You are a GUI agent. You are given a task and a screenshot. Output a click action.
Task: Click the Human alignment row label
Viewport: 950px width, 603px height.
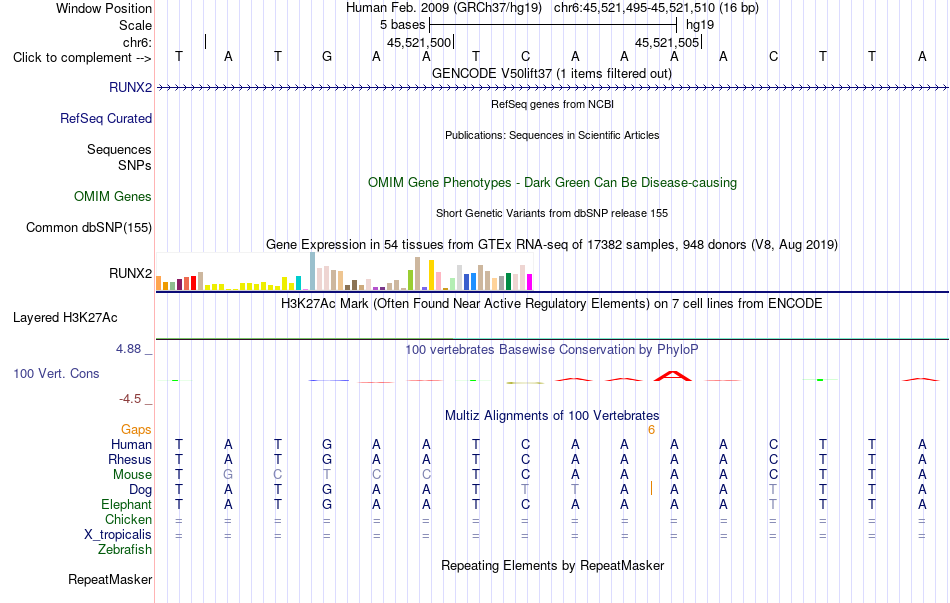(131, 444)
